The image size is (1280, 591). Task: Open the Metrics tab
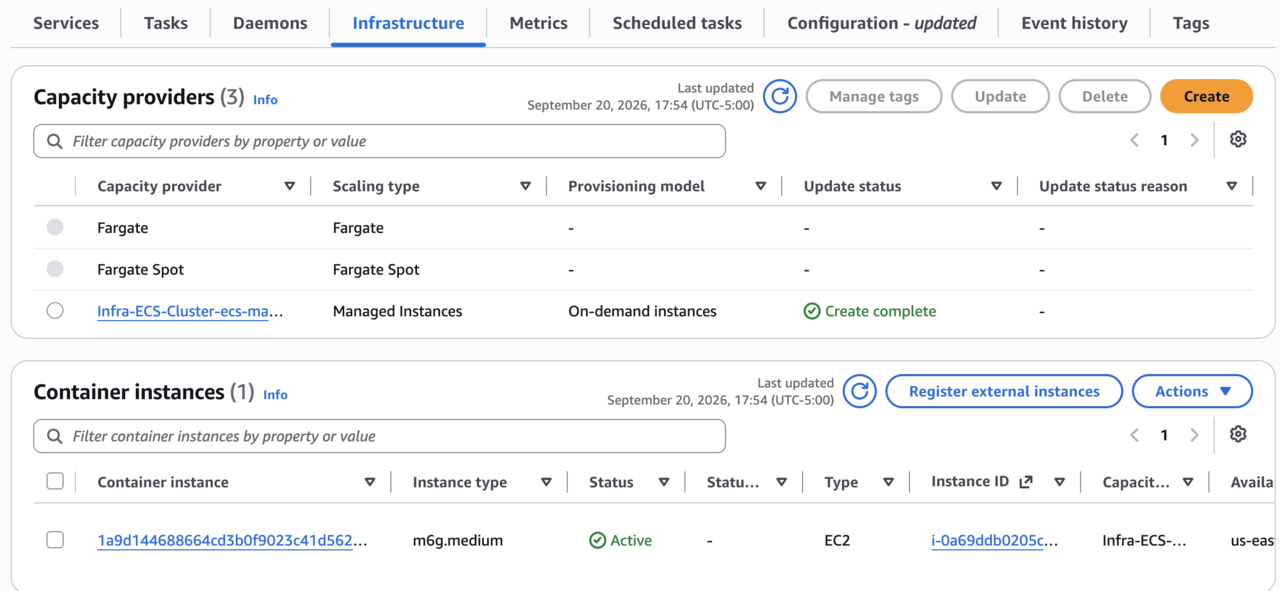click(538, 23)
